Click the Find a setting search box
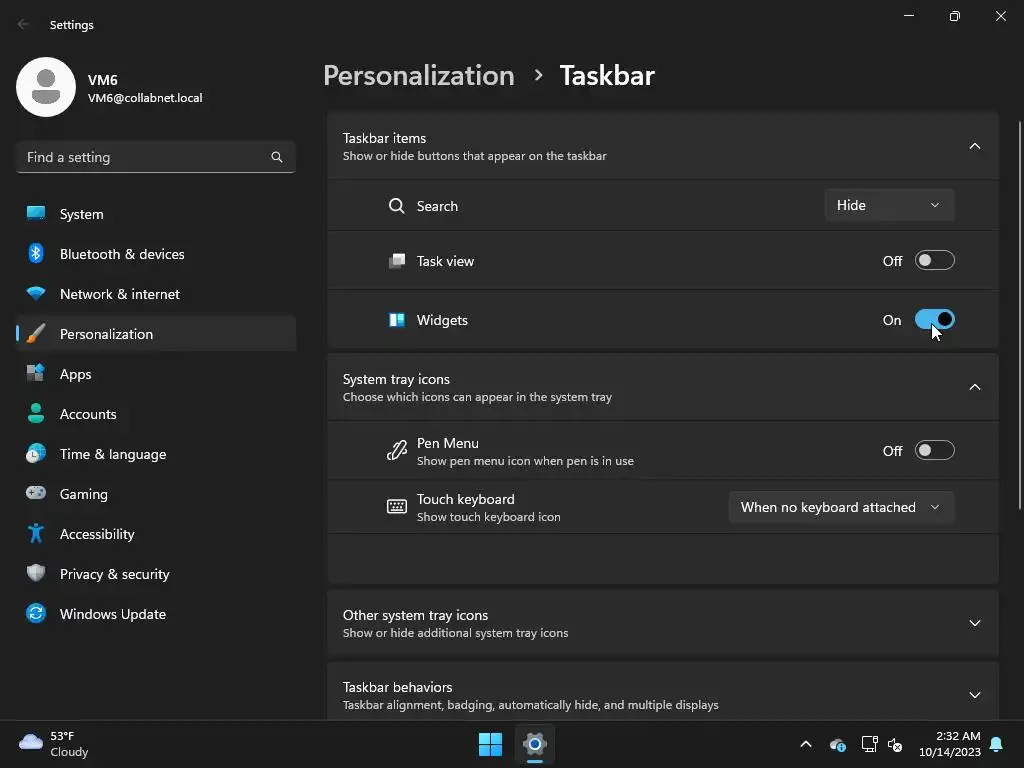Viewport: 1024px width, 768px height. [x=155, y=157]
